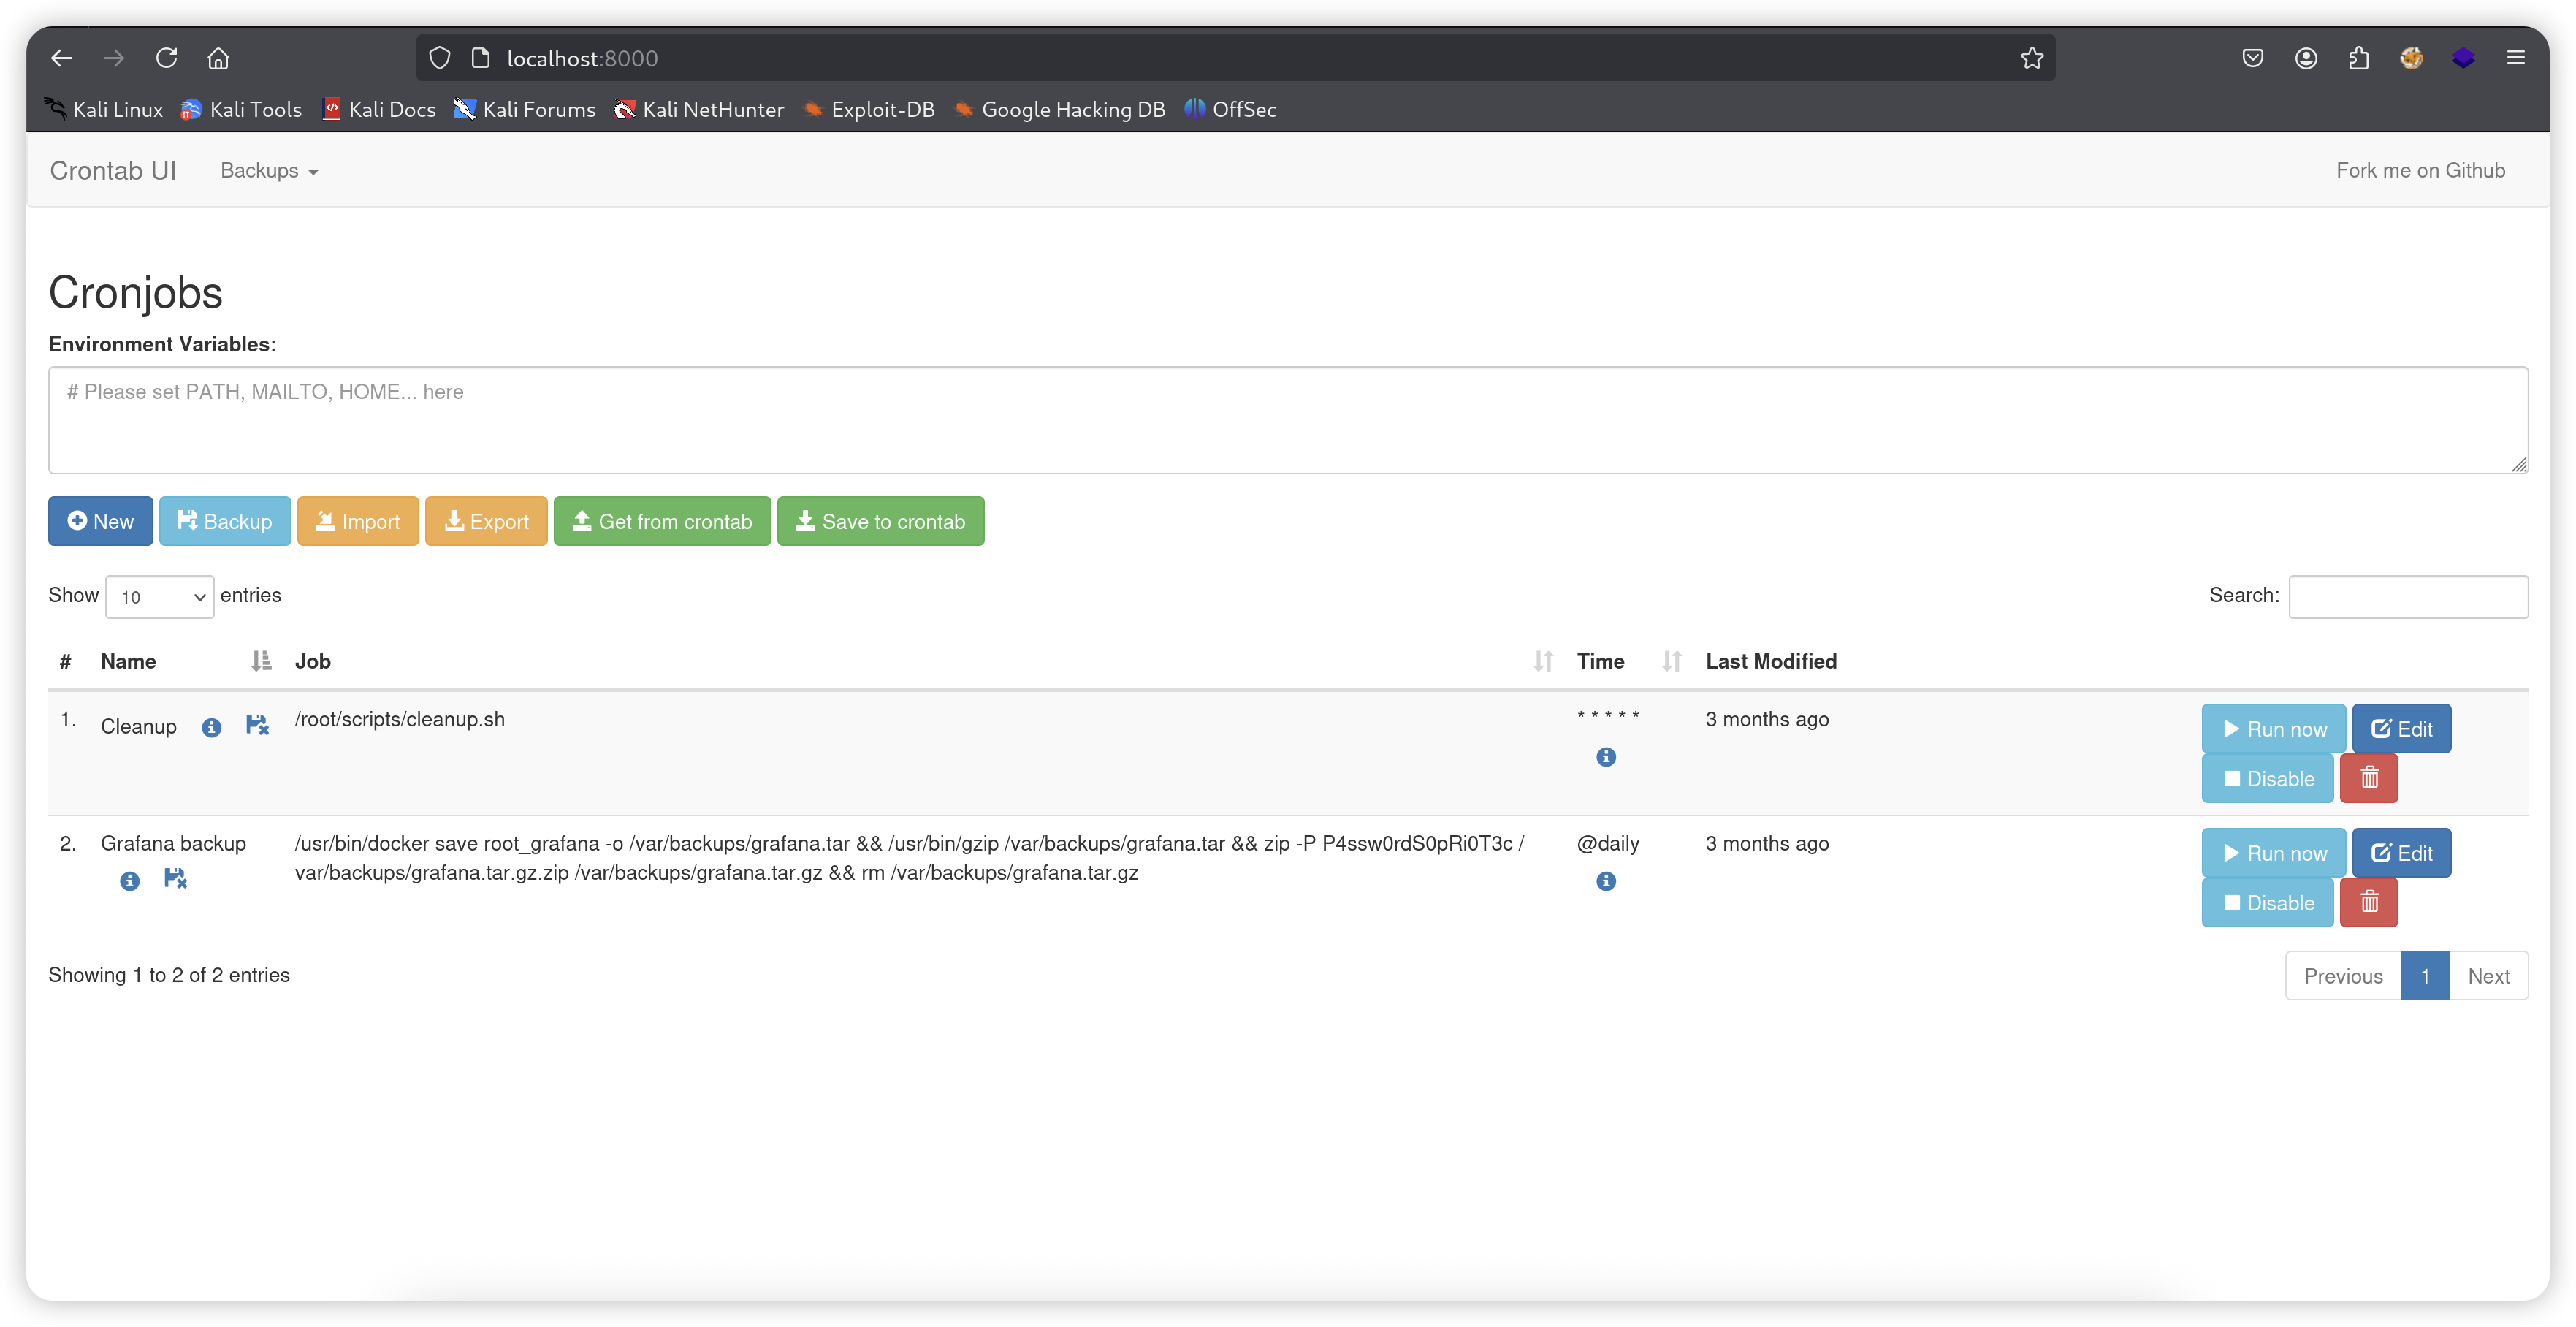Bookmark this page with the star icon

click(2031, 58)
